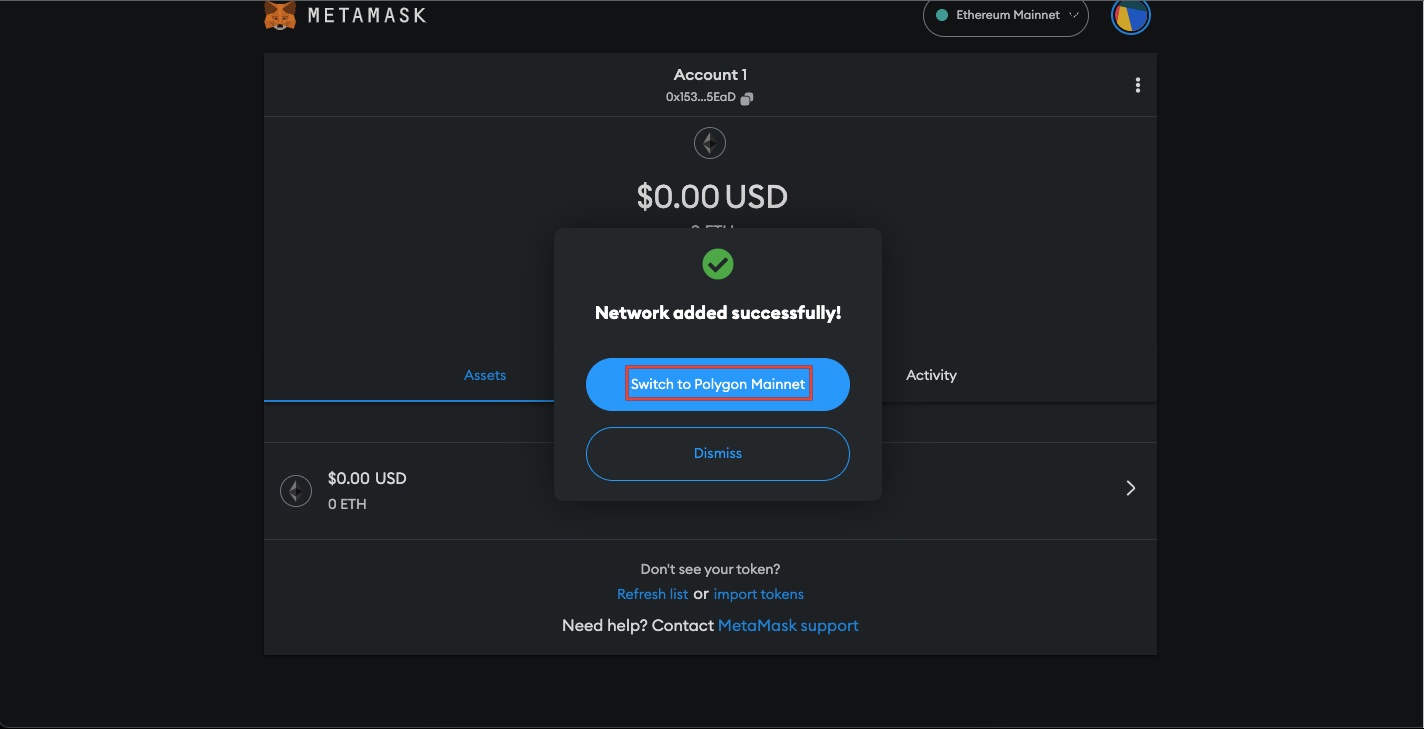Switch to the Activity tab
The image size is (1424, 729).
click(931, 375)
